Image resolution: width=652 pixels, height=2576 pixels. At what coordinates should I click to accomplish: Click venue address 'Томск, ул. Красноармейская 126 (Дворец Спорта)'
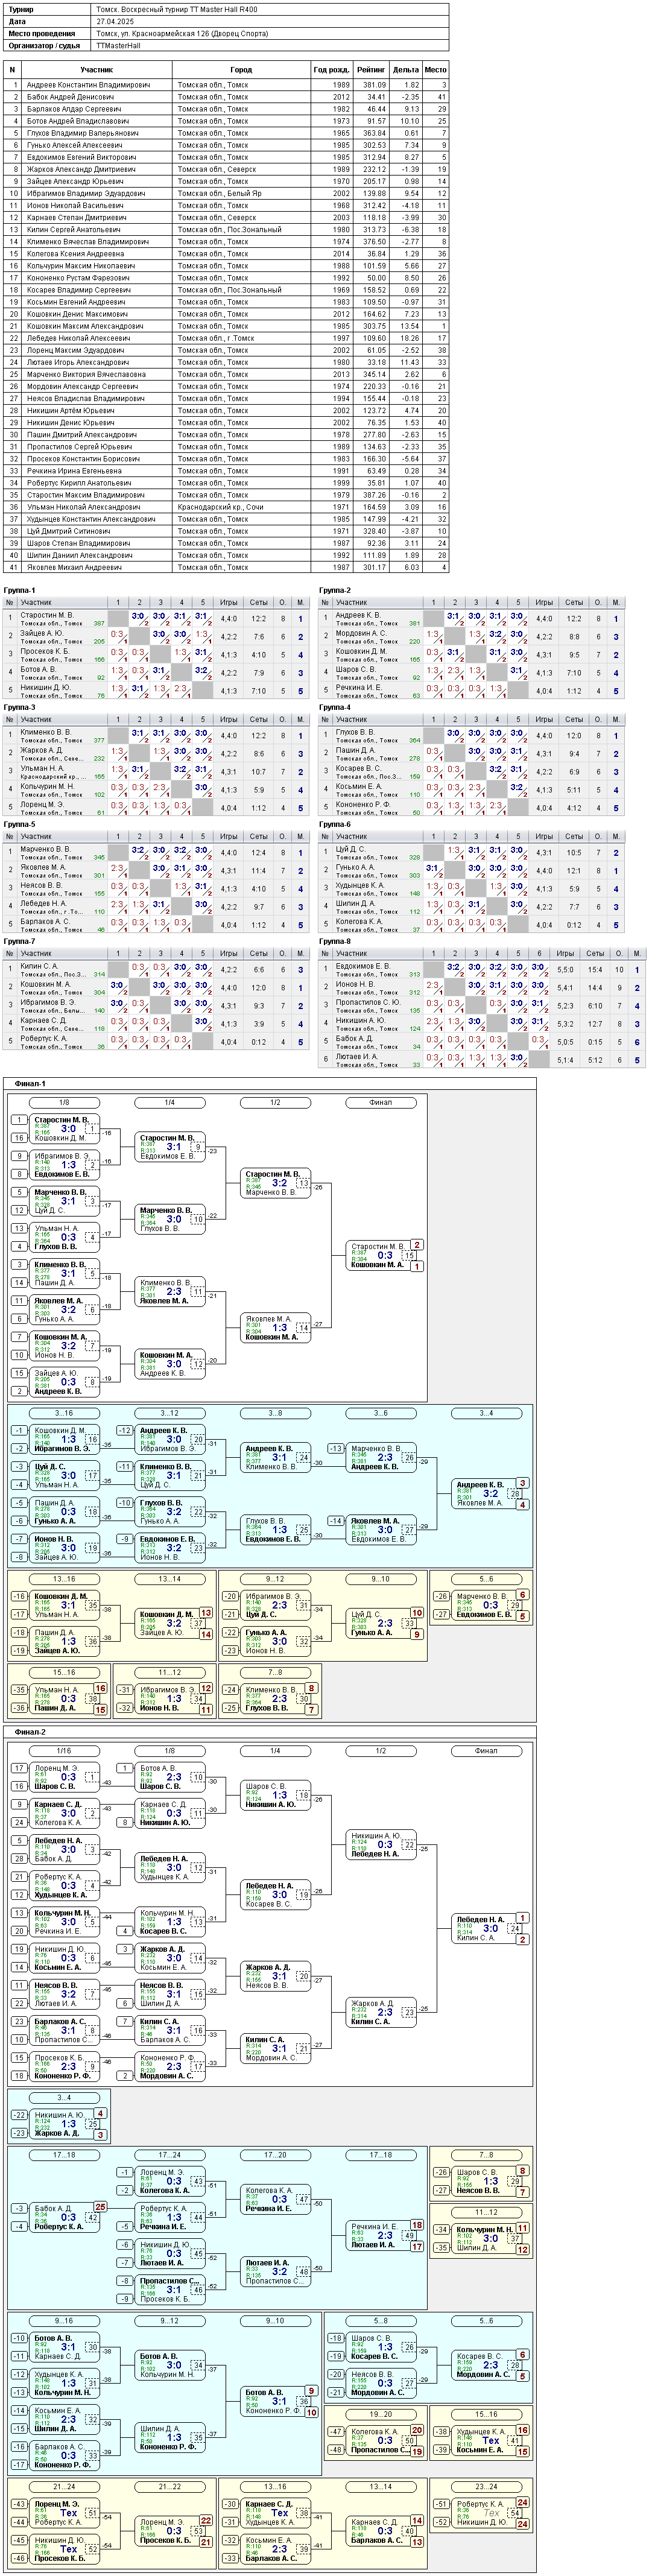point(182,33)
